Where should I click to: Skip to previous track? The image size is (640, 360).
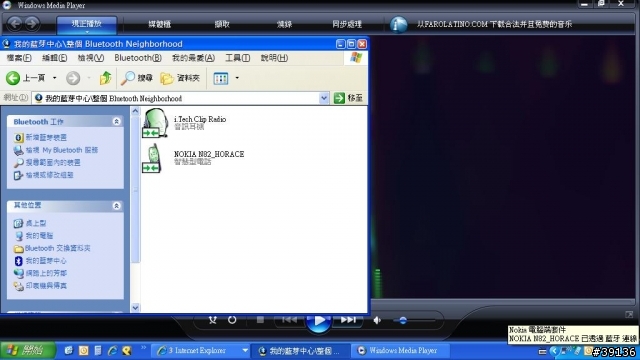pos(289,320)
